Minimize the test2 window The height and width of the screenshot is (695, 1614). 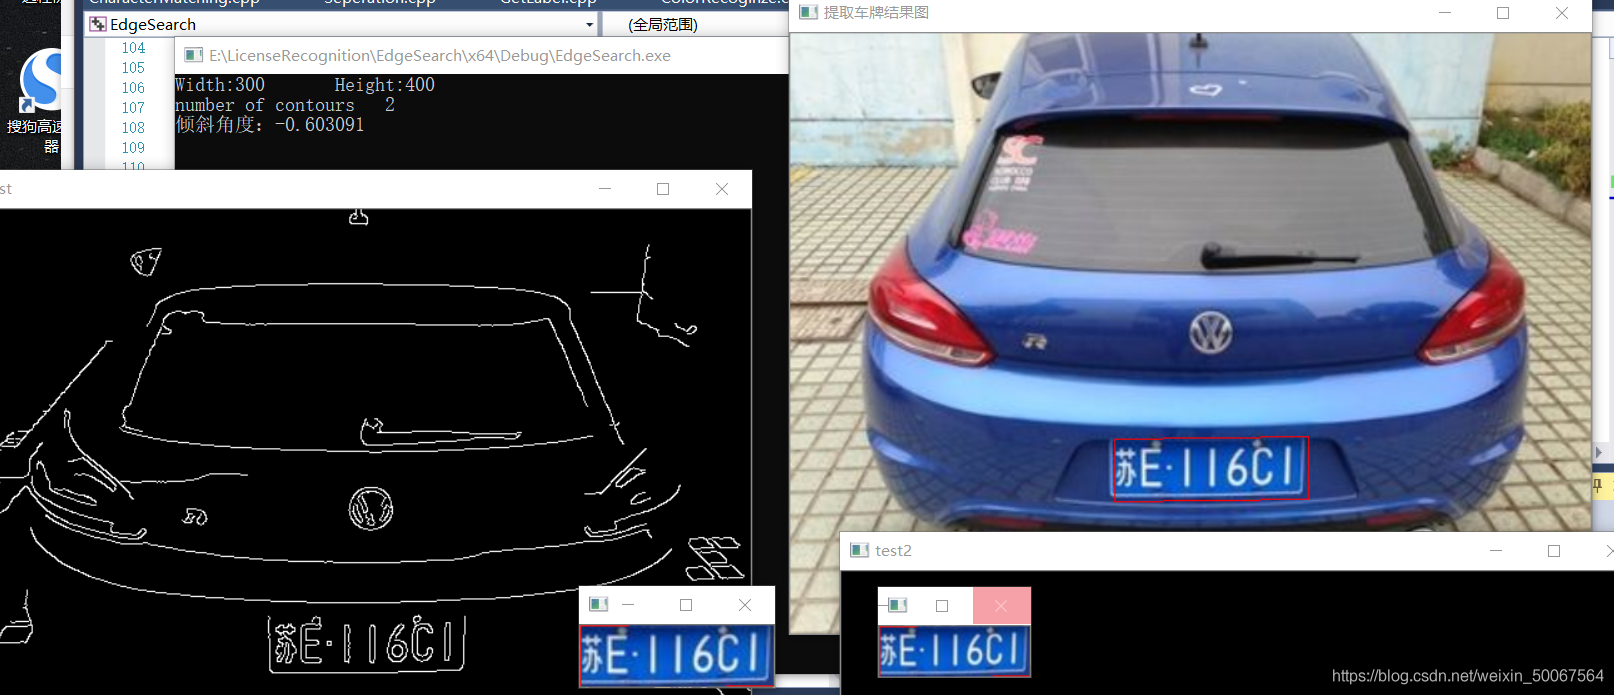tap(1496, 551)
